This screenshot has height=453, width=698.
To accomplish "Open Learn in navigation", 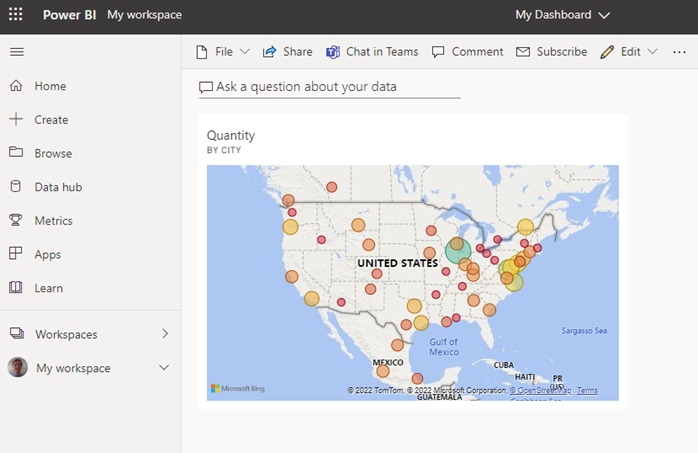I will coord(49,288).
